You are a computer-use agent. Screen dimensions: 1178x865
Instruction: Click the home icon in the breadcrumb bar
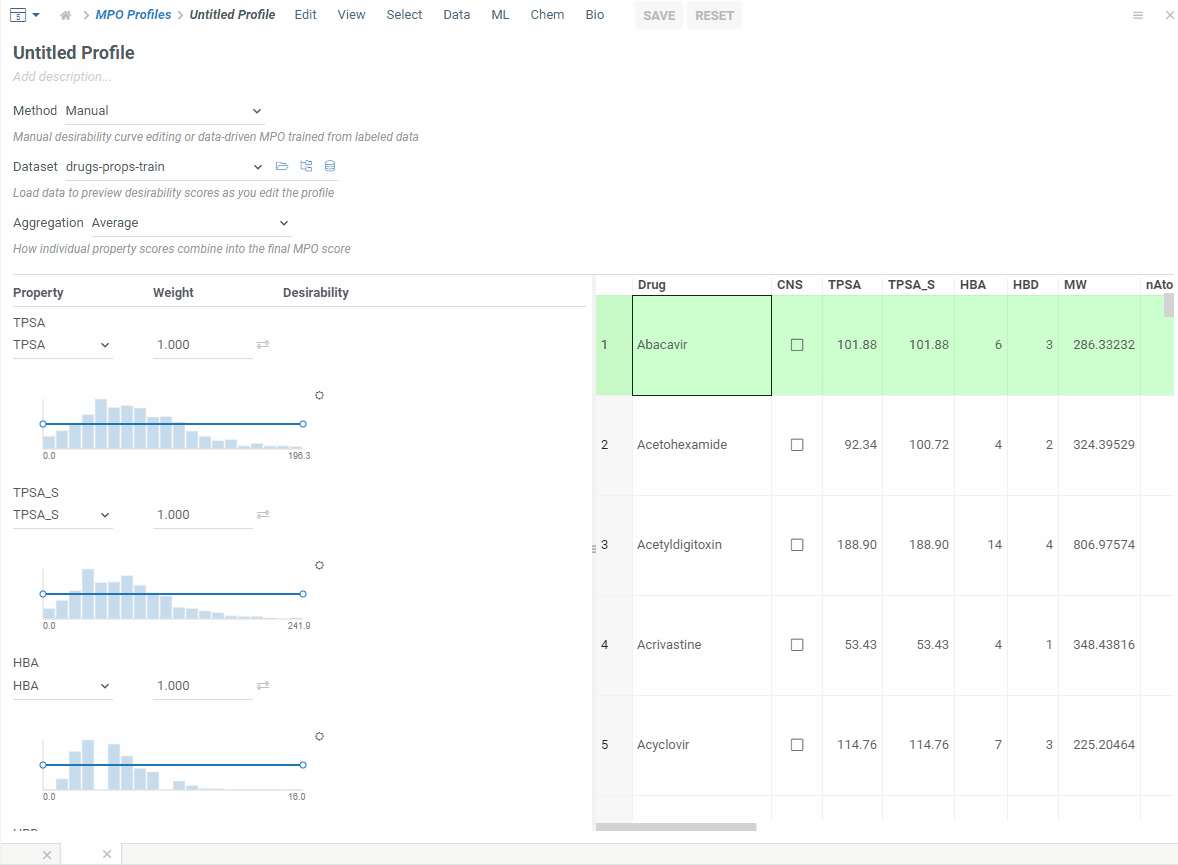click(x=63, y=15)
